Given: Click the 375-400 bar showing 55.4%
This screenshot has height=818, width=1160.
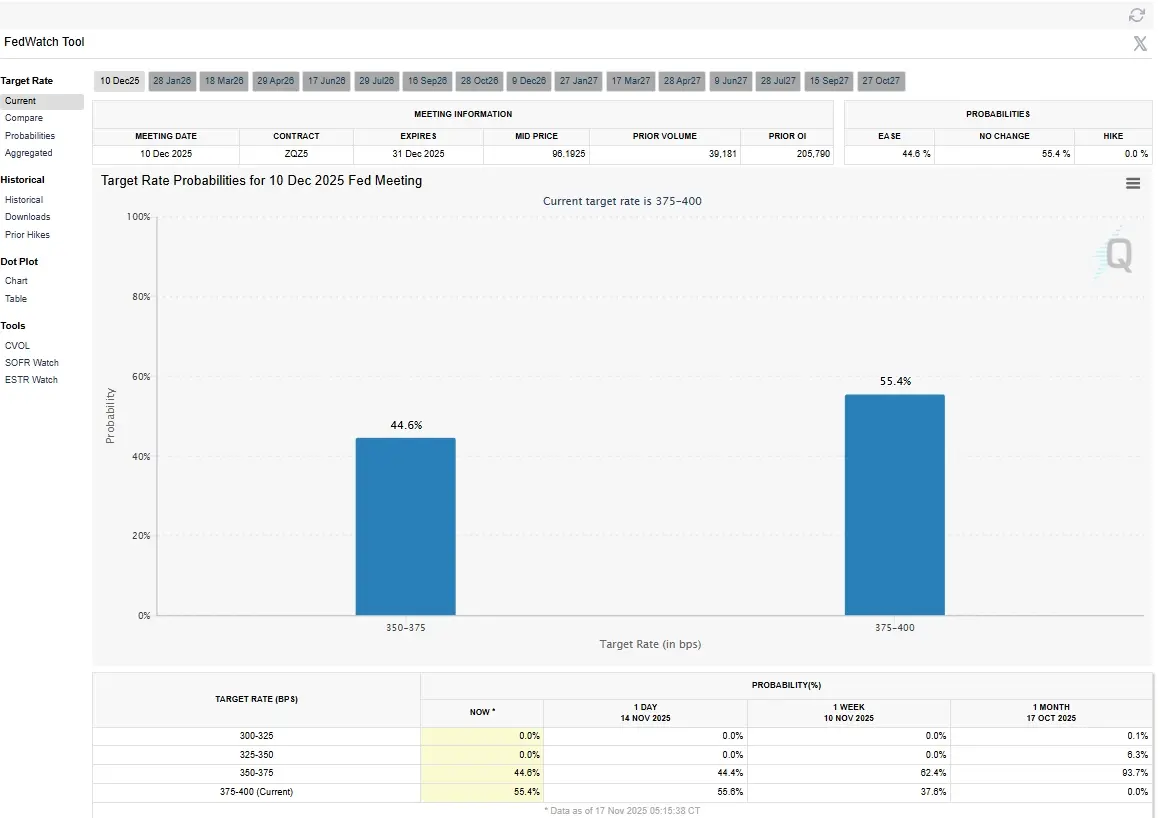Looking at the screenshot, I should [894, 505].
